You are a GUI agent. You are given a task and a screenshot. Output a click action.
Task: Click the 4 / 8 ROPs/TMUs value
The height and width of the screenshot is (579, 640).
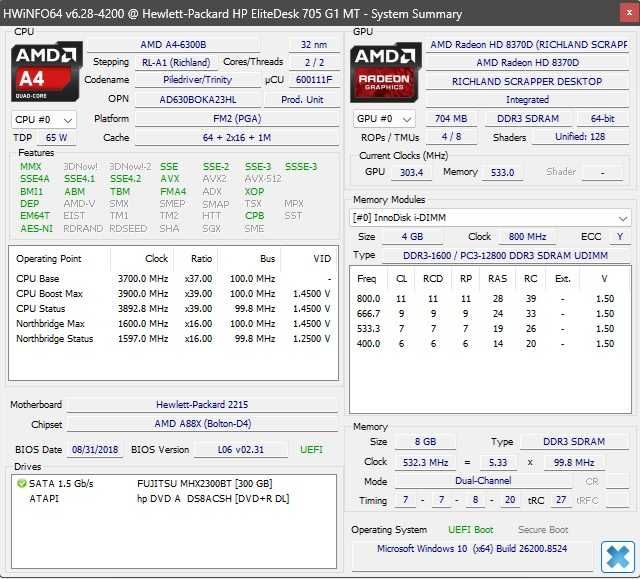click(451, 137)
